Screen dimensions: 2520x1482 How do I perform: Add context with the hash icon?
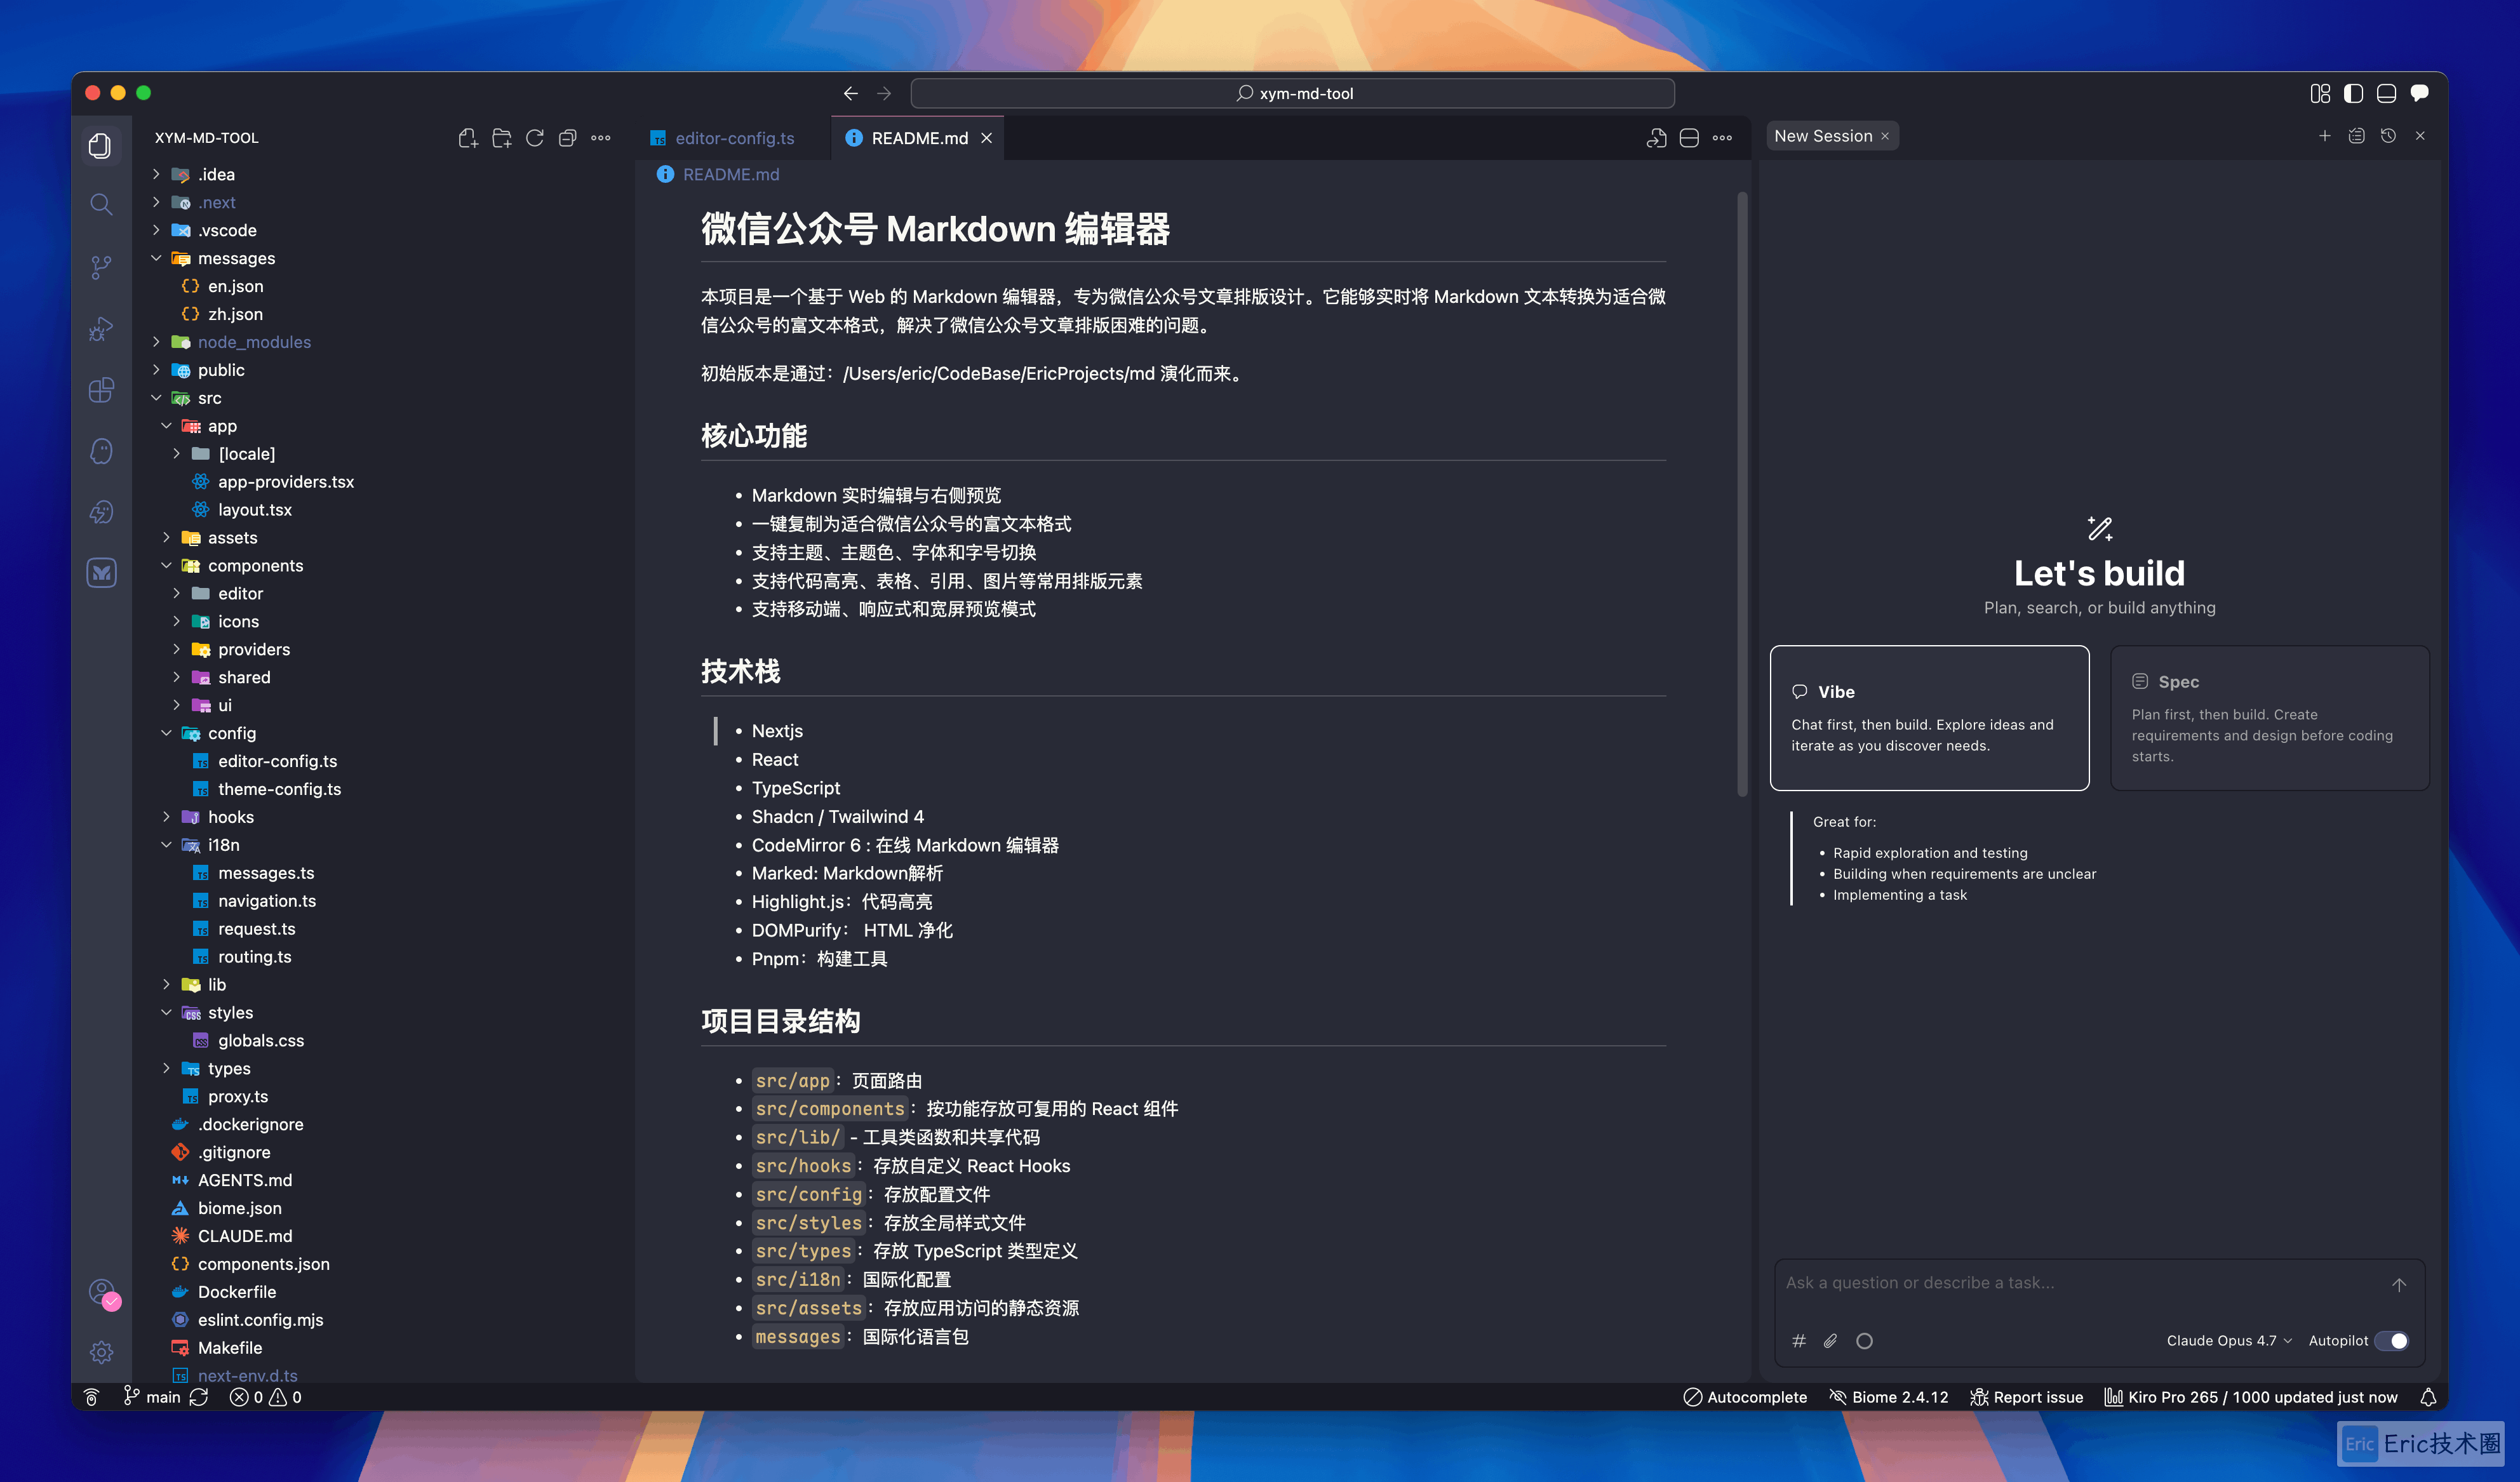click(x=1799, y=1341)
